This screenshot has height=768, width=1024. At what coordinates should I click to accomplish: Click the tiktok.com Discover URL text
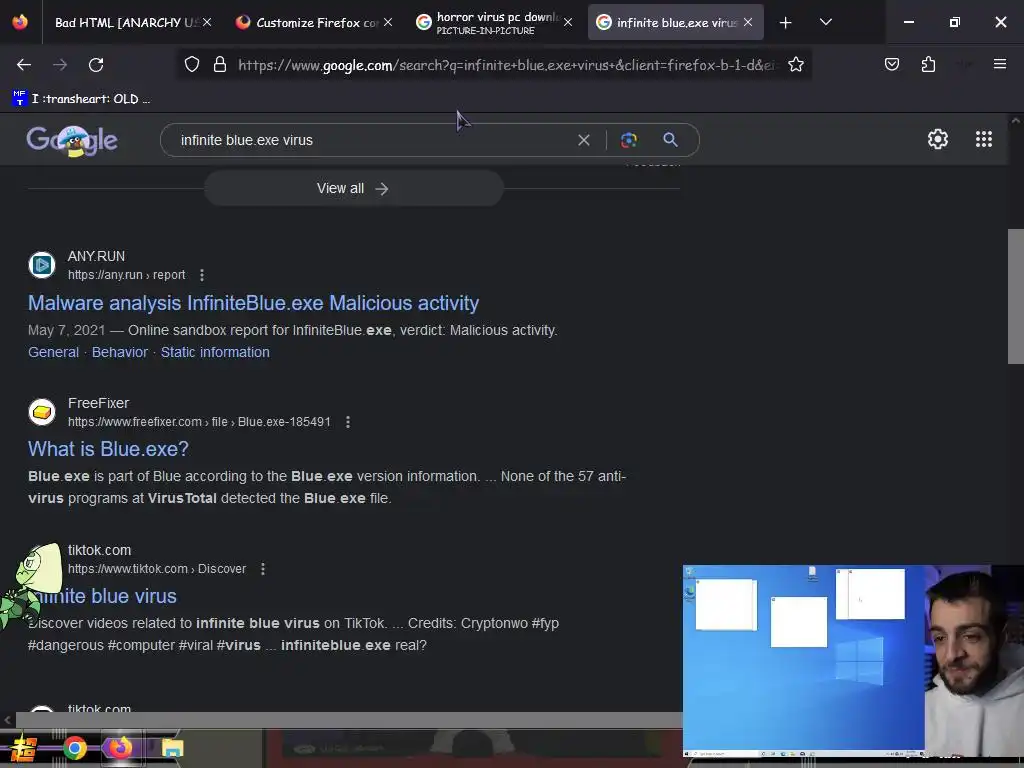(157, 569)
